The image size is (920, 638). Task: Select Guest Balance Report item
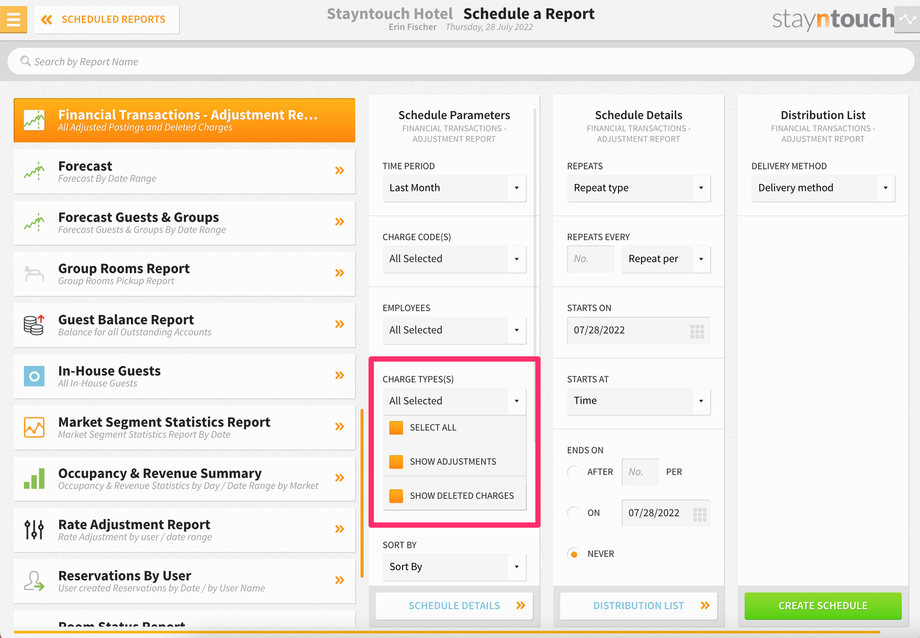coord(184,325)
